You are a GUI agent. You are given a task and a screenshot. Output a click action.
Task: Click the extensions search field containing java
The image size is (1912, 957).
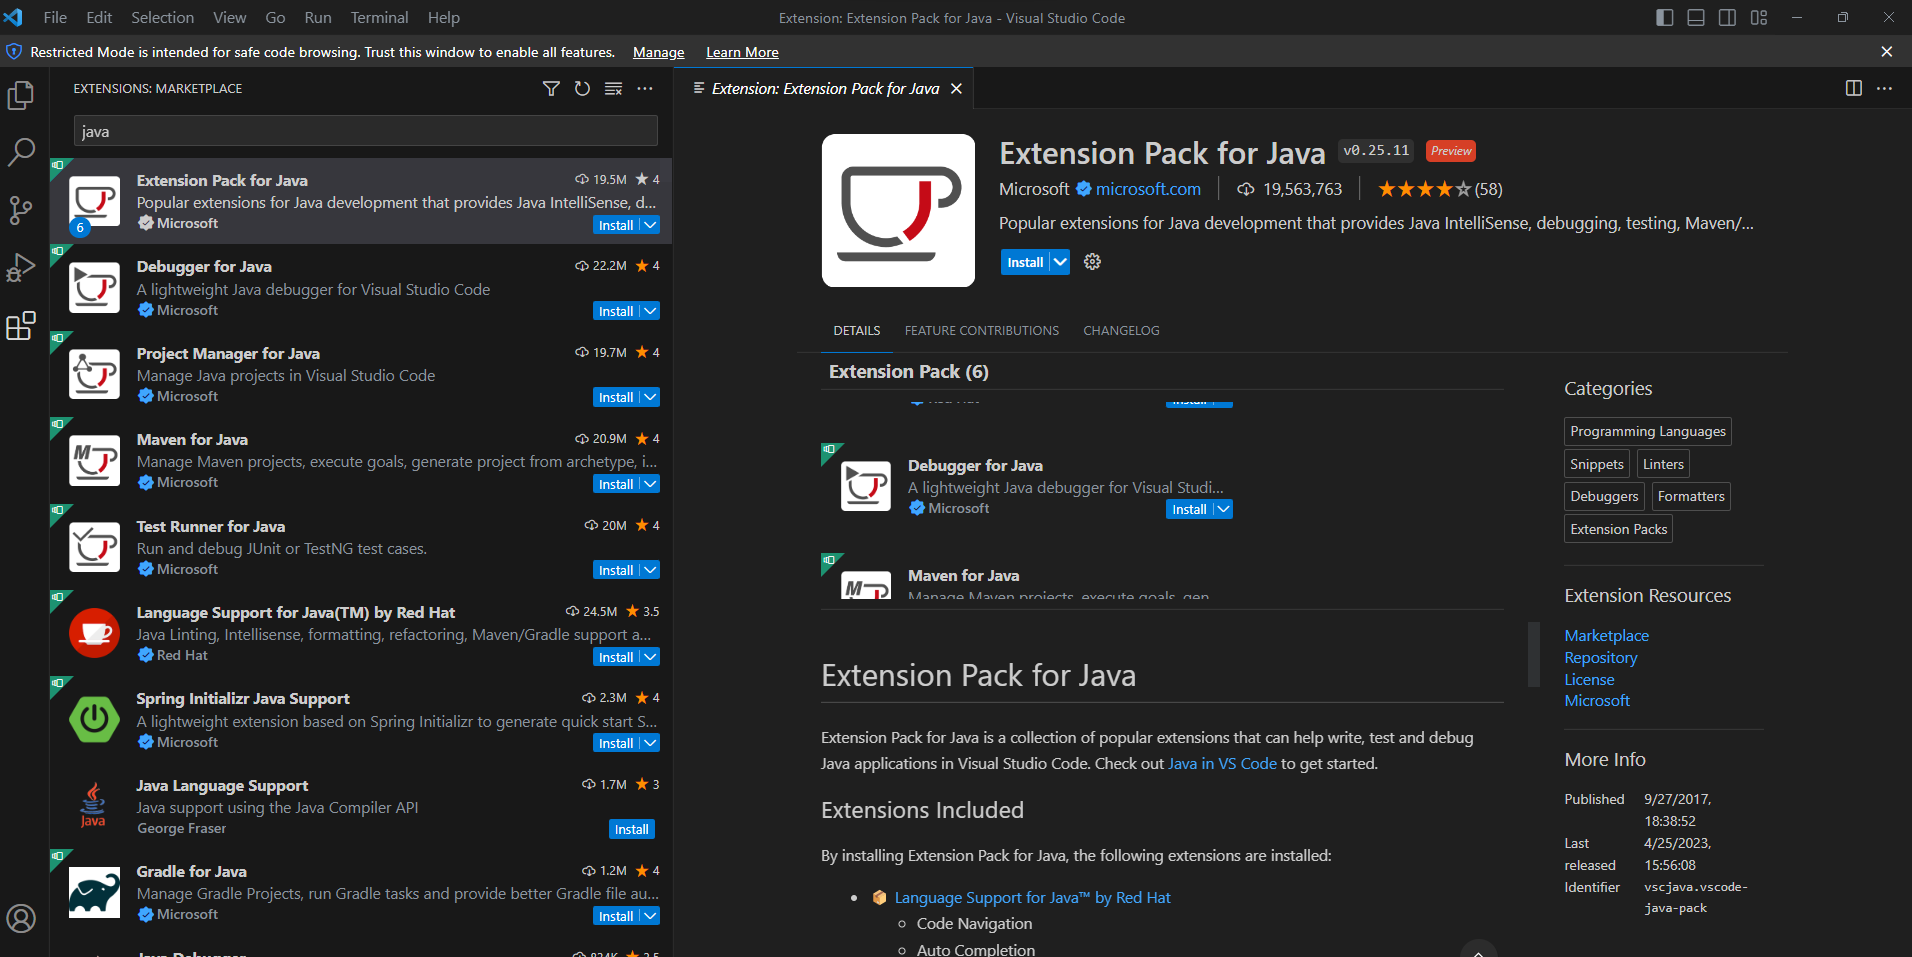click(365, 131)
